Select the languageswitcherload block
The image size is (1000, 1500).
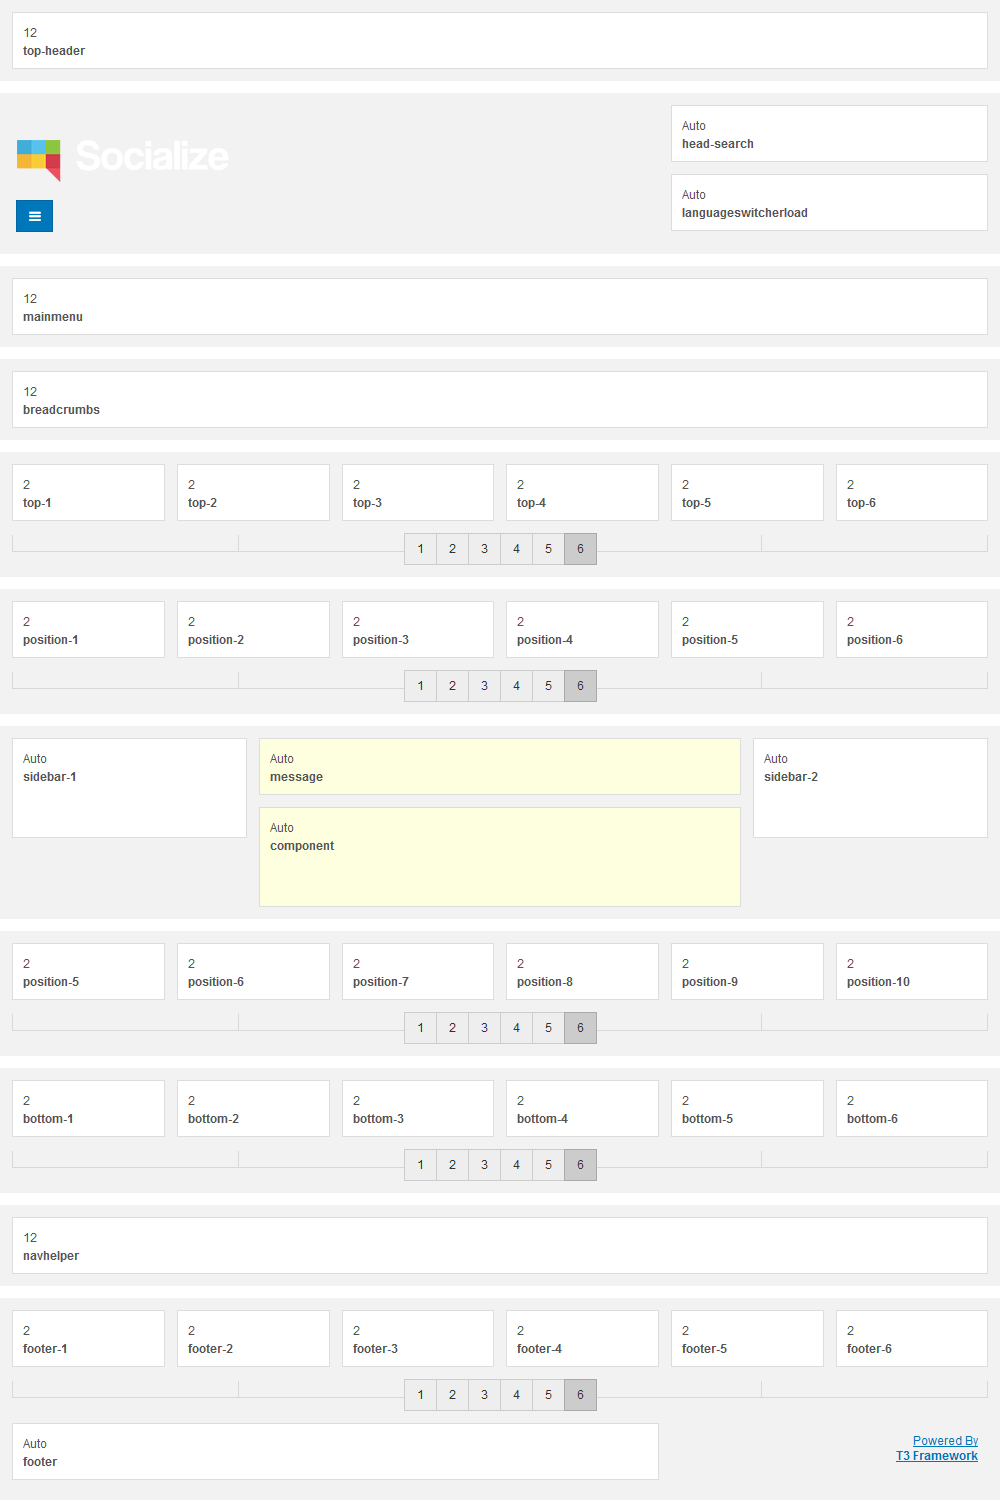pos(828,202)
